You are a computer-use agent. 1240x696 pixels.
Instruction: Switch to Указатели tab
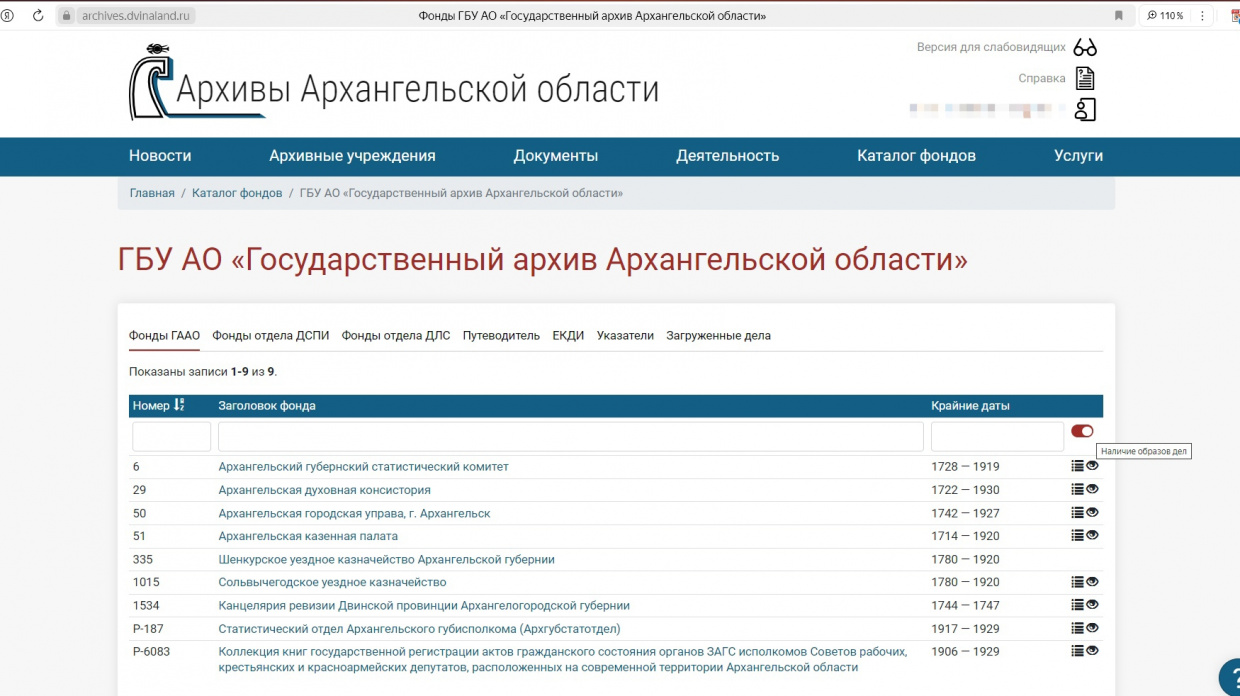[625, 336]
